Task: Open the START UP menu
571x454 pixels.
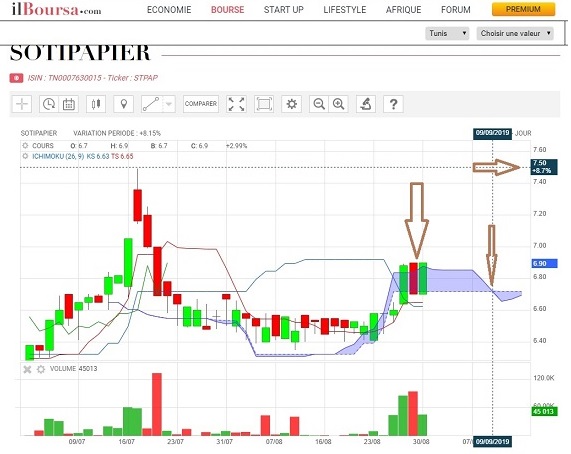Action: tap(284, 10)
